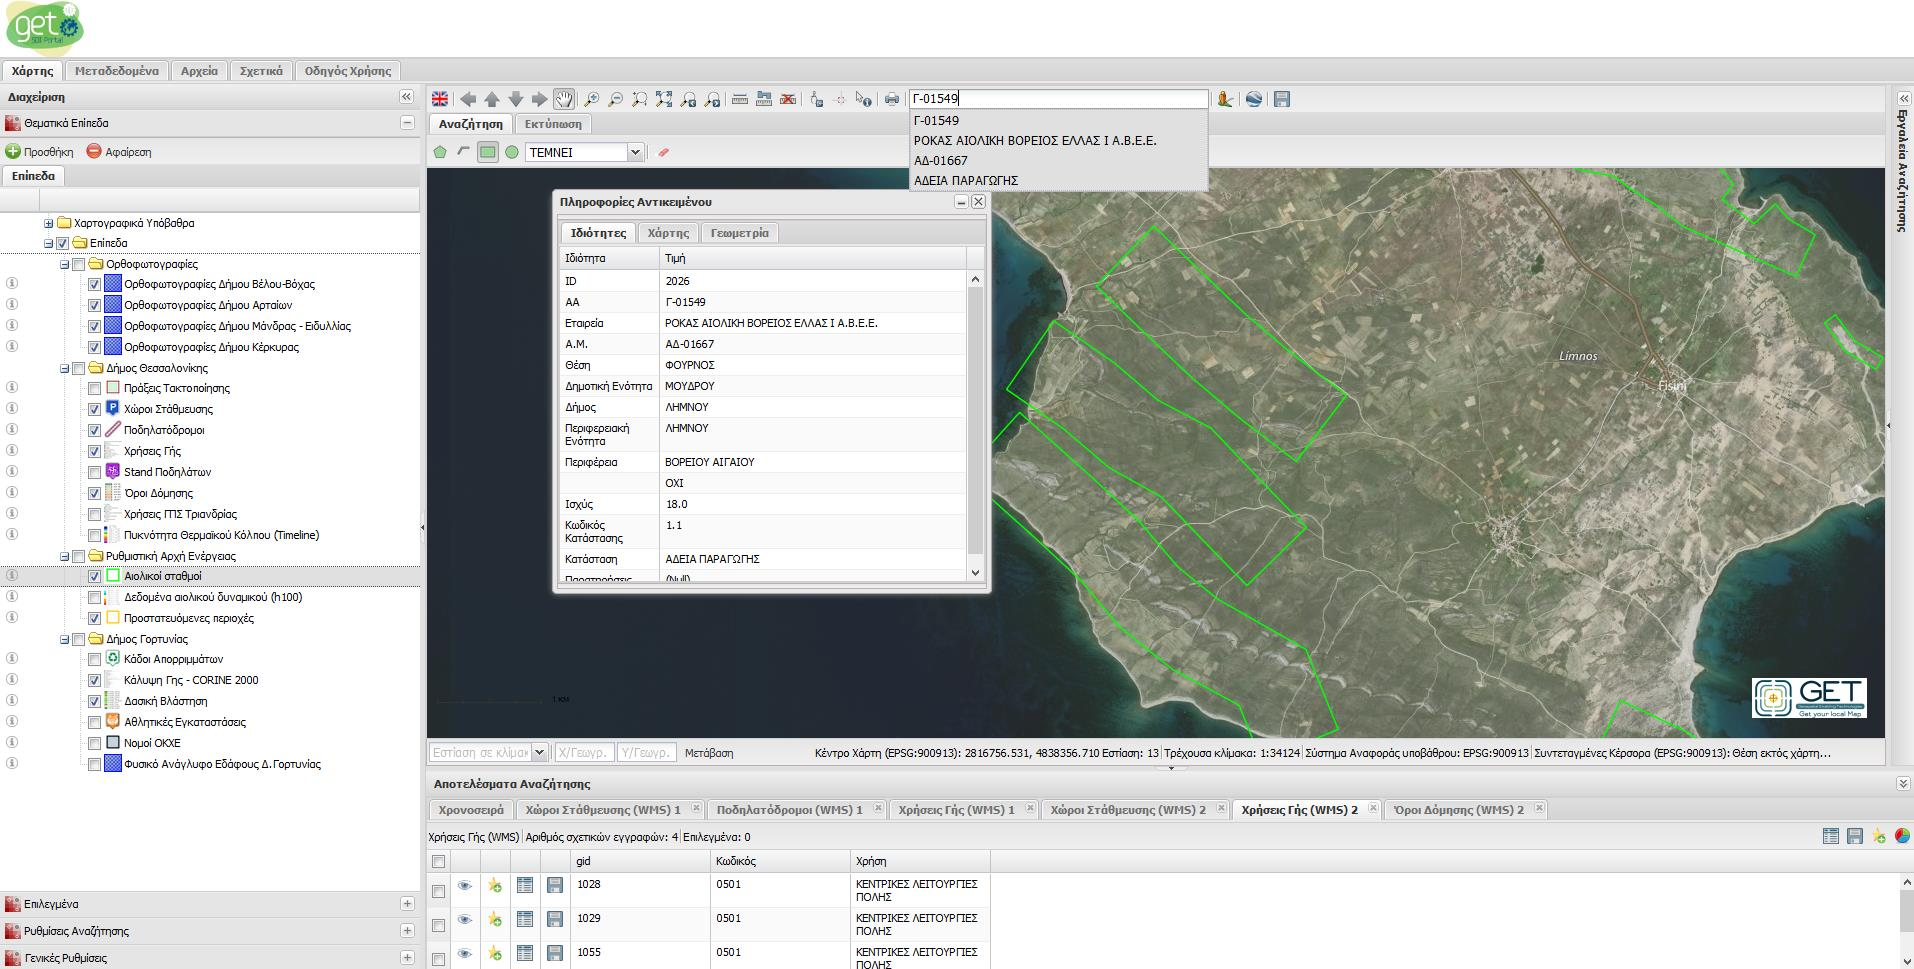Click the Προσθήκη add layer button
1914x969 pixels.
40,152
